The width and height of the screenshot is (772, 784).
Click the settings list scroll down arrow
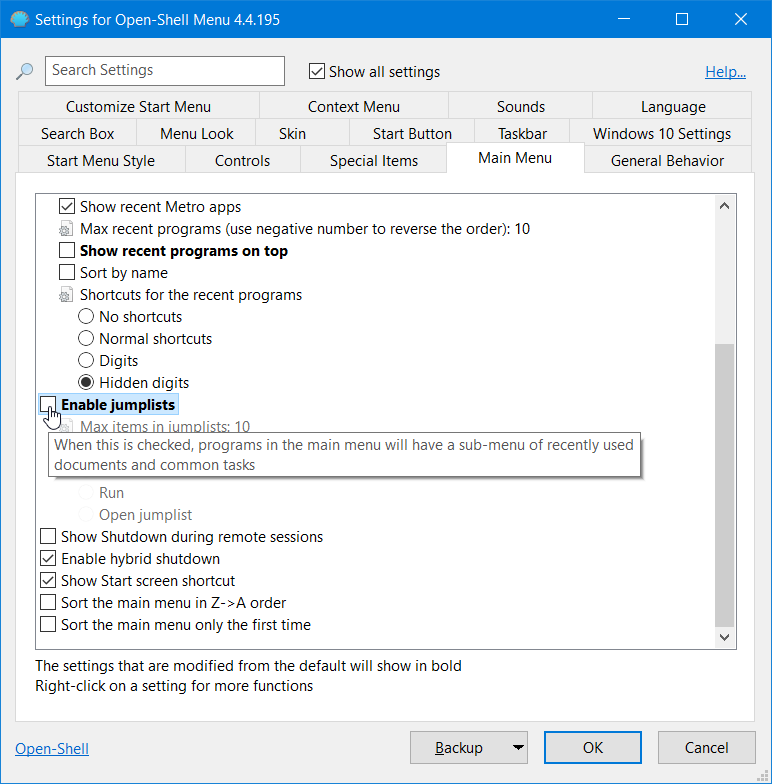click(724, 637)
